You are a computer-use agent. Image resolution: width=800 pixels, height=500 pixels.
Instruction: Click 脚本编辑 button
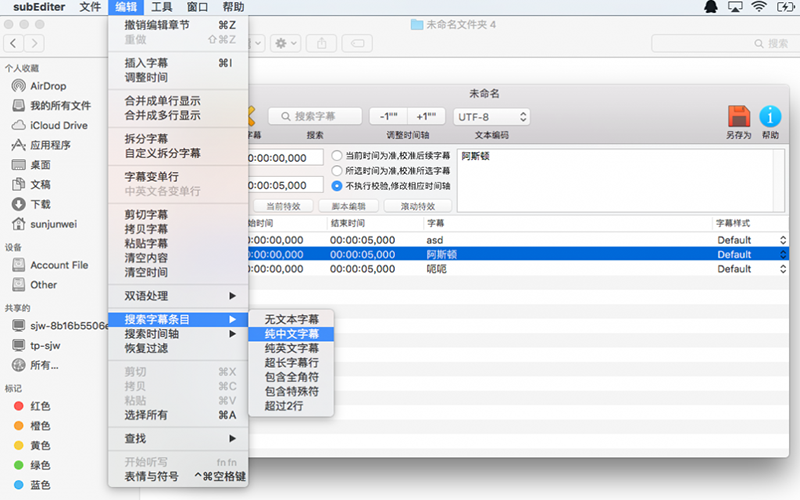[x=348, y=206]
